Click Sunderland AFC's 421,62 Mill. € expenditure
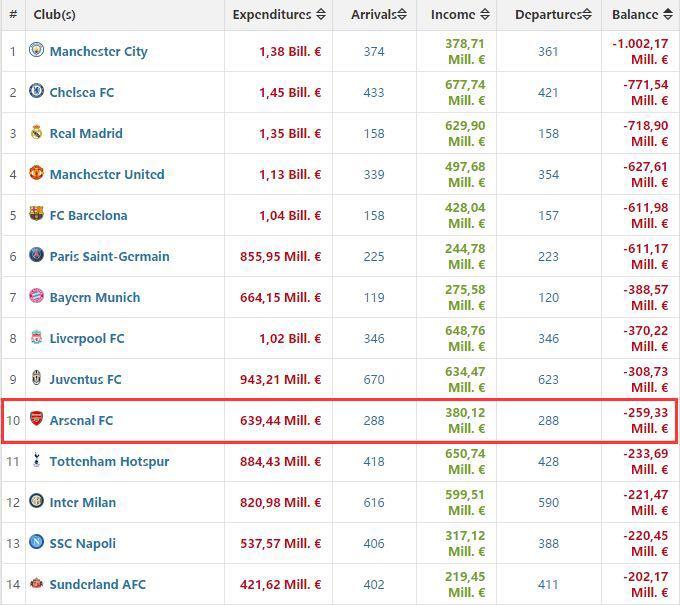The height and width of the screenshot is (605, 680). [x=281, y=585]
